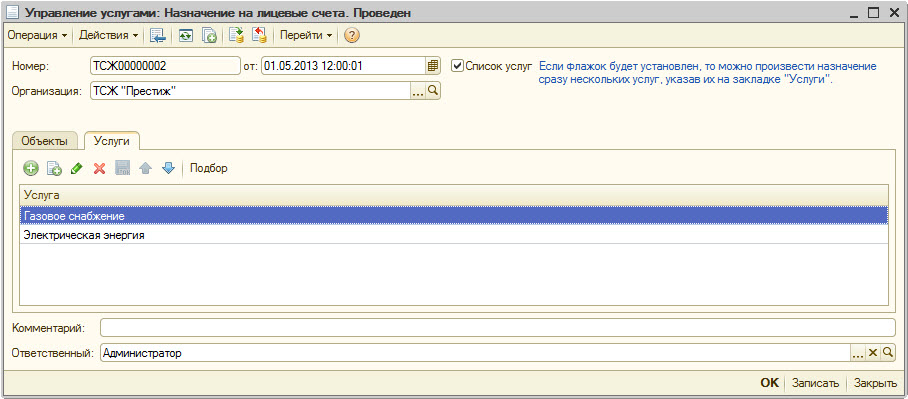Click the Услуга column header
Screen dimensions: 908x399
454,195
